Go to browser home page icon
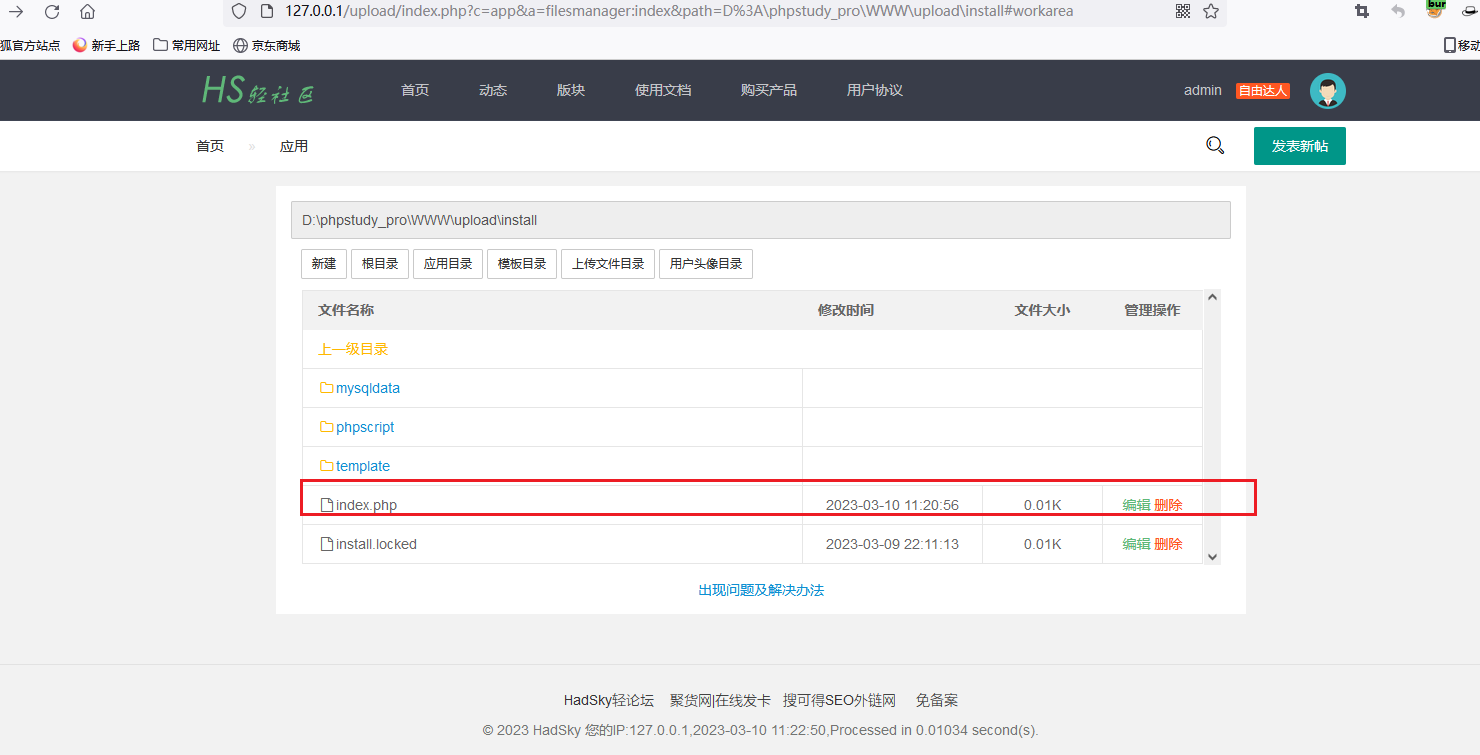Screen dimensions: 1480x755 coord(88,12)
